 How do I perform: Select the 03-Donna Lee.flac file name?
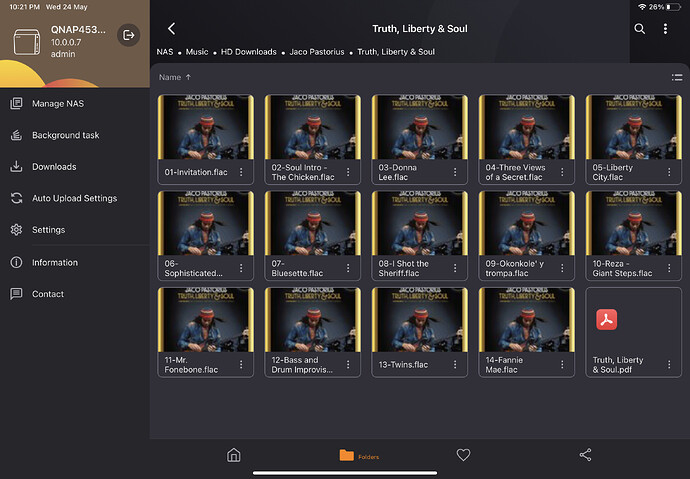397,172
